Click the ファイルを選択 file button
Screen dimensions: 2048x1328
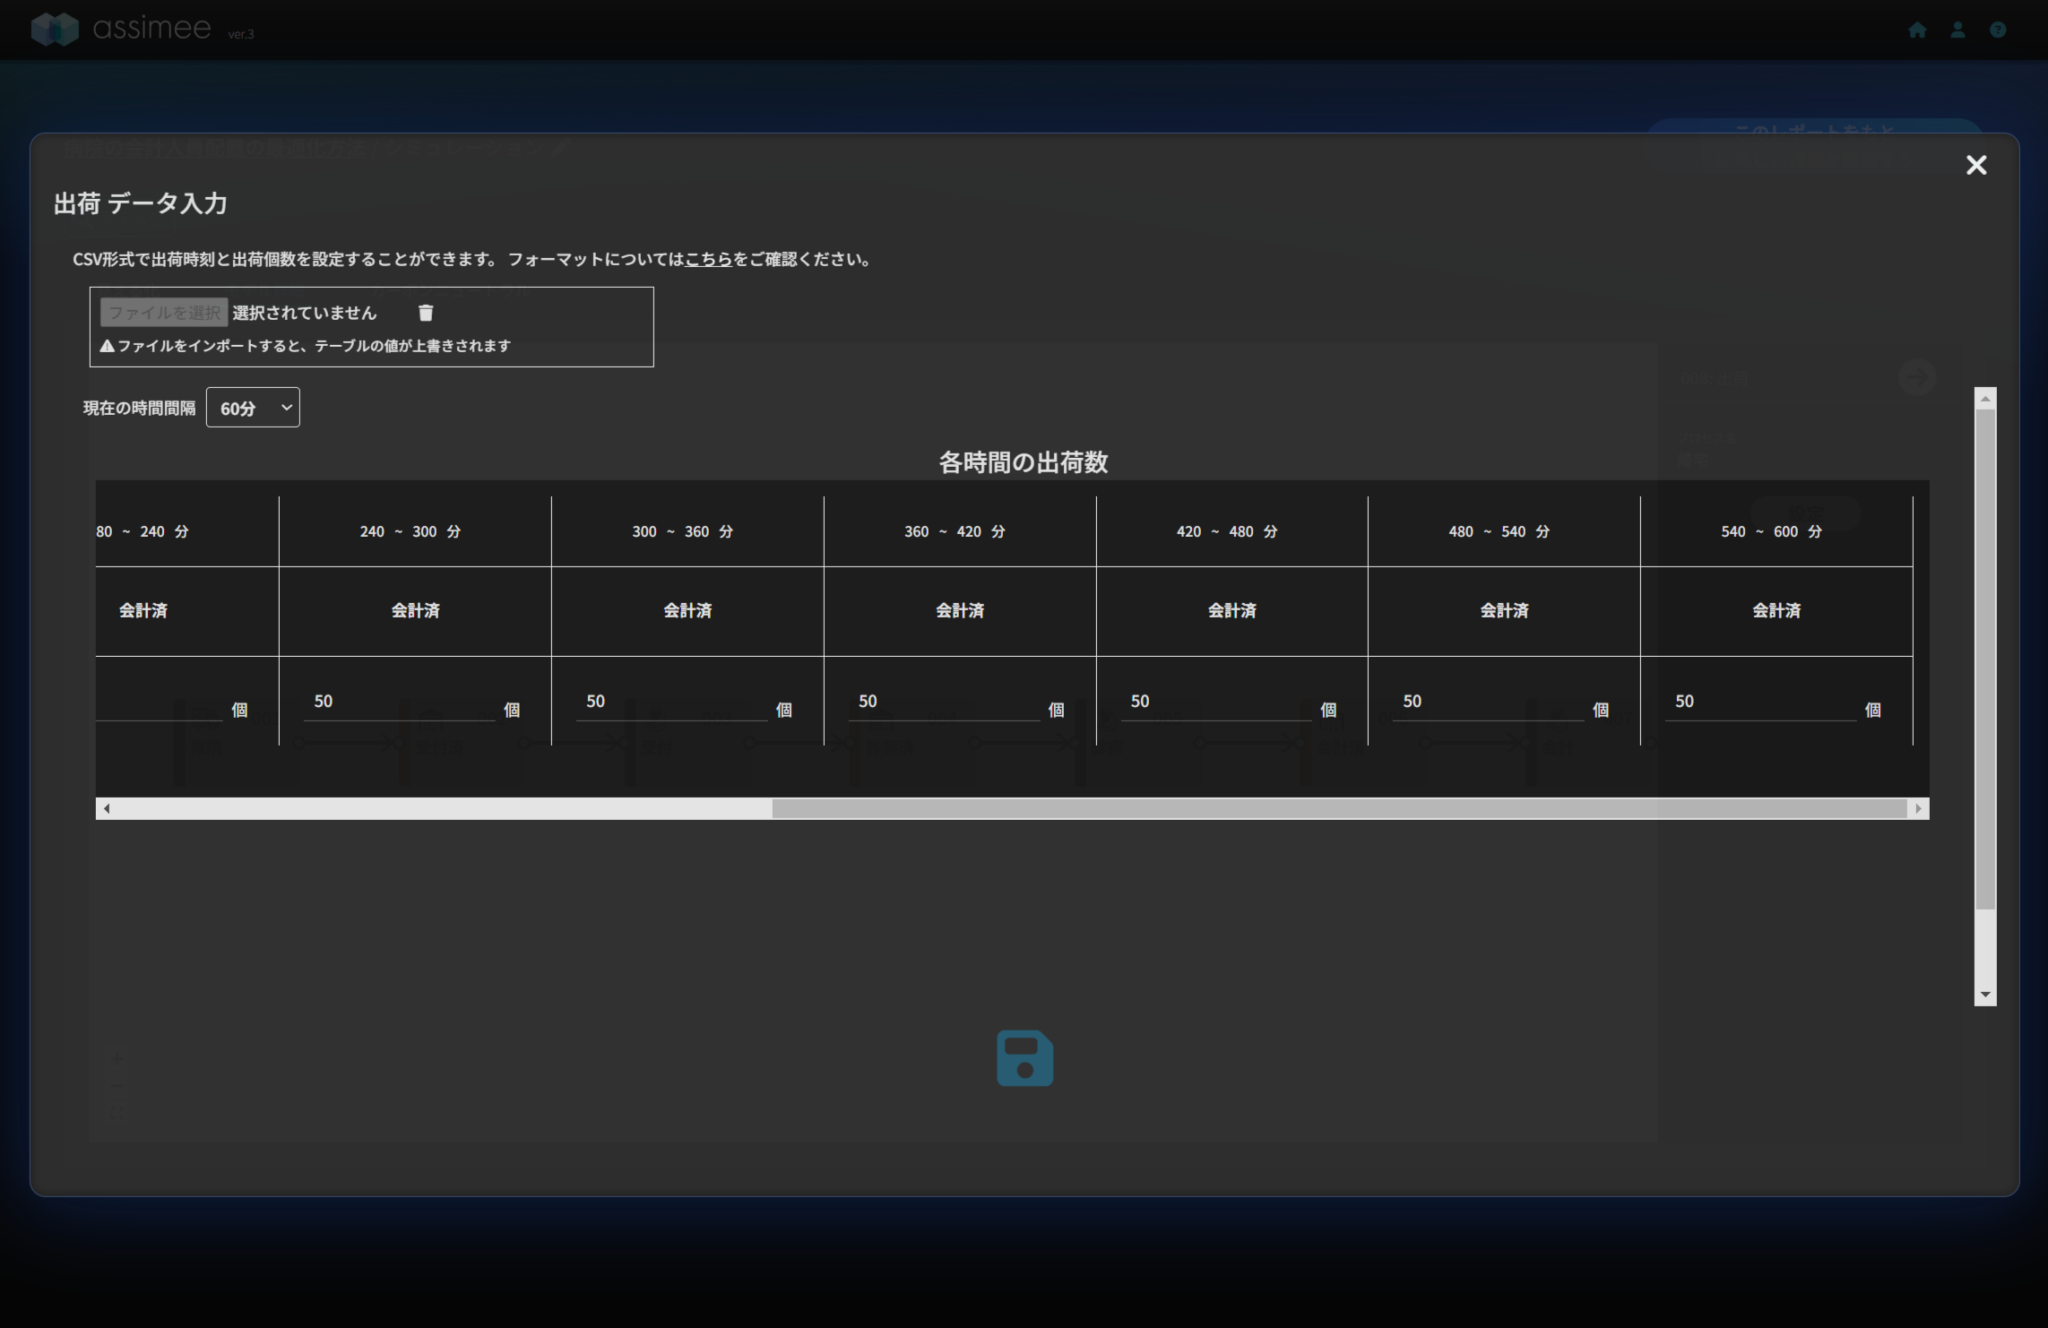(x=164, y=313)
